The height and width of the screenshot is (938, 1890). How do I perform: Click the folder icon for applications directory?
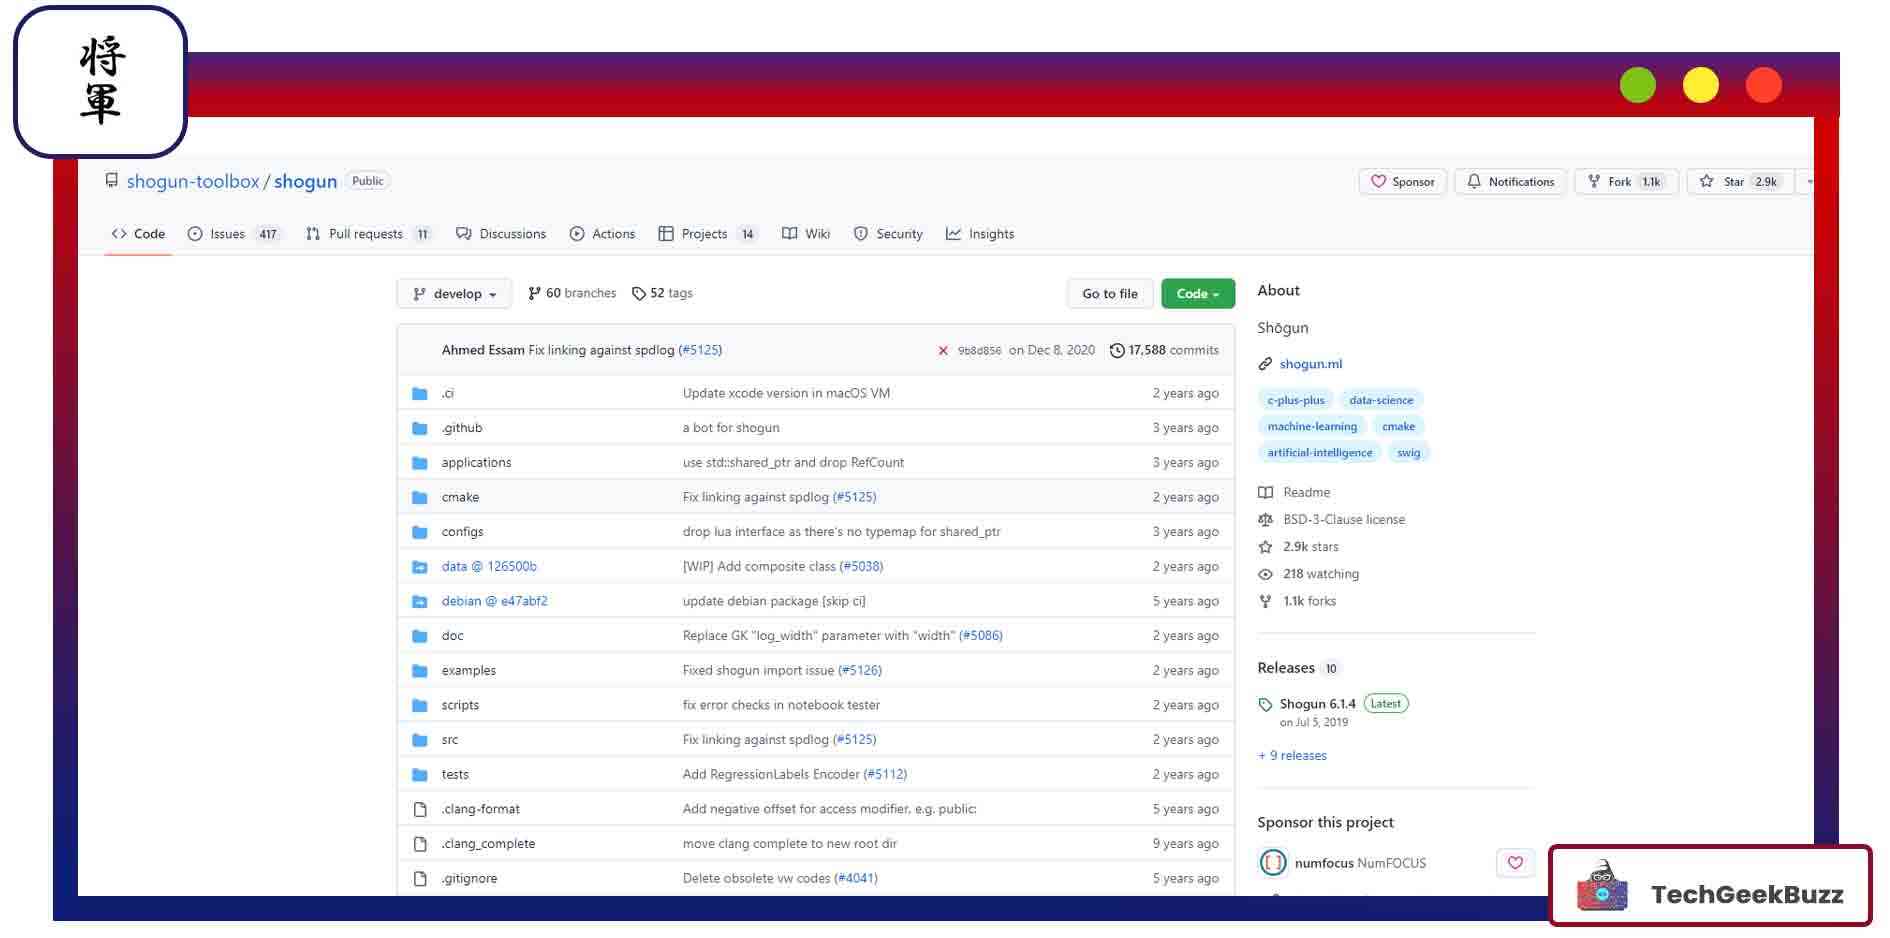(x=420, y=463)
